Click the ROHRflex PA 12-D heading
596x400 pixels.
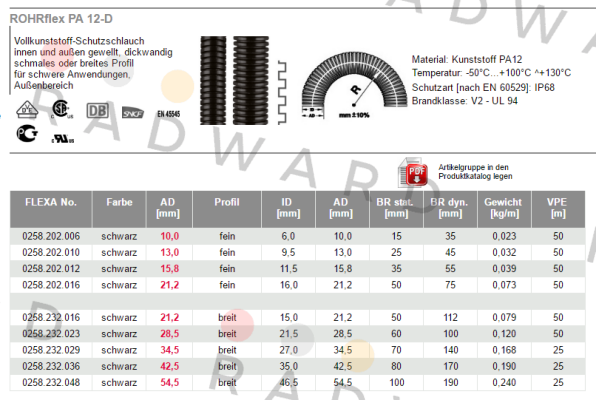tap(61, 19)
